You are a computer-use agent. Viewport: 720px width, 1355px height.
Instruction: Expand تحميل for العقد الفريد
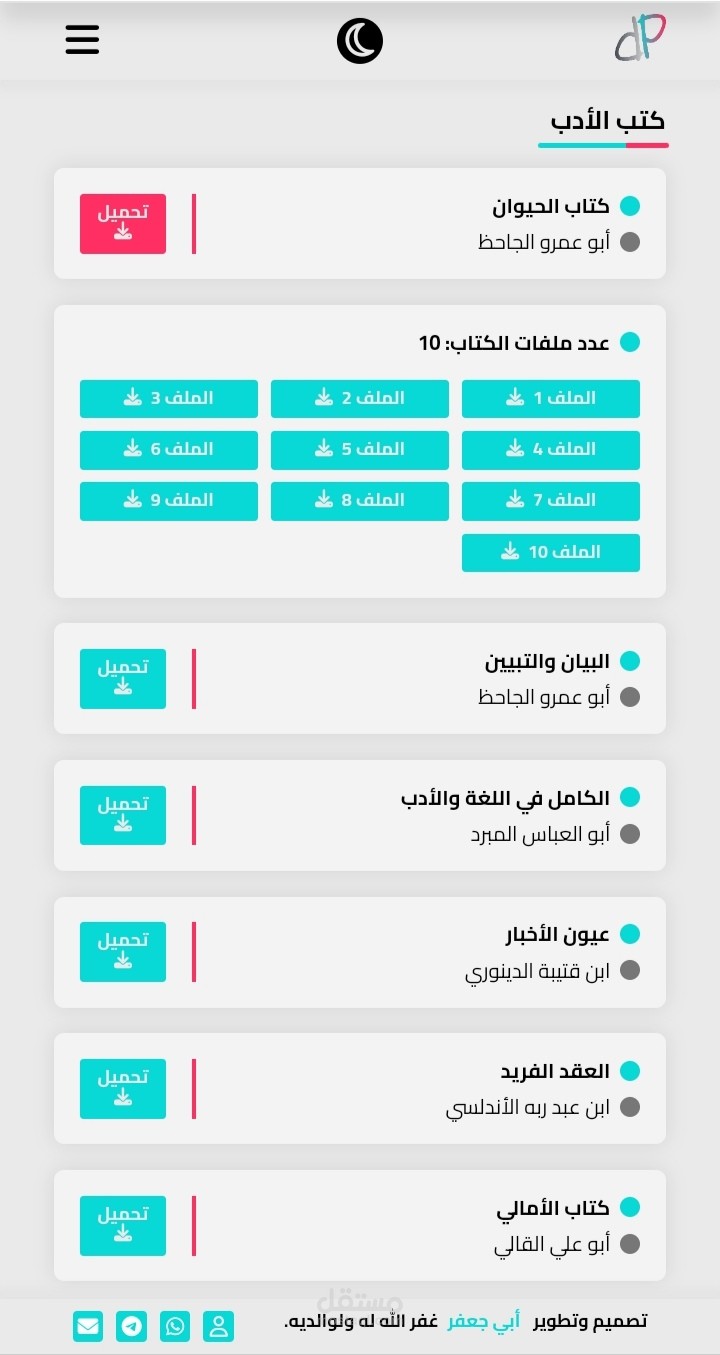click(123, 1089)
